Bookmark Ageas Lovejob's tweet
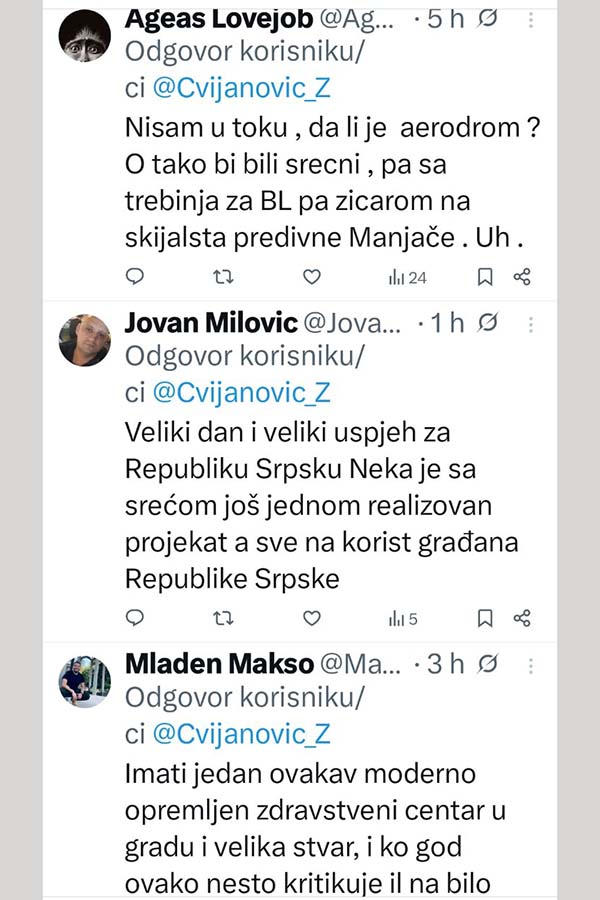The image size is (600, 900). point(485,277)
